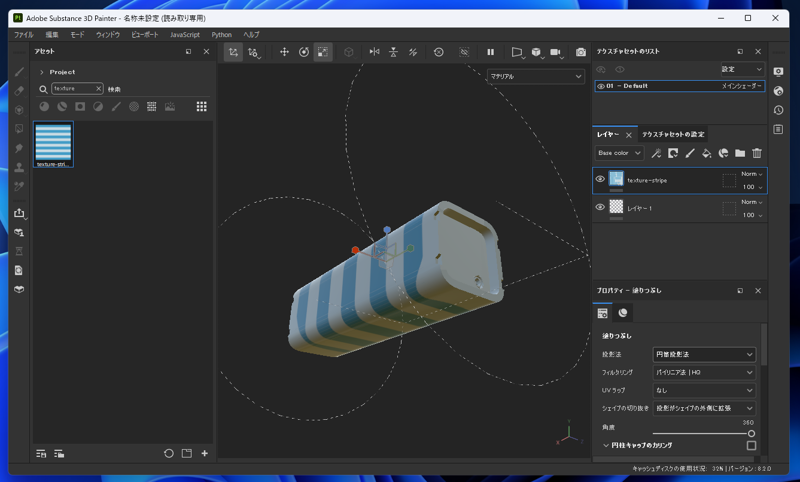The height and width of the screenshot is (482, 800).
Task: Add a folder group in Layers panel
Action: point(740,153)
